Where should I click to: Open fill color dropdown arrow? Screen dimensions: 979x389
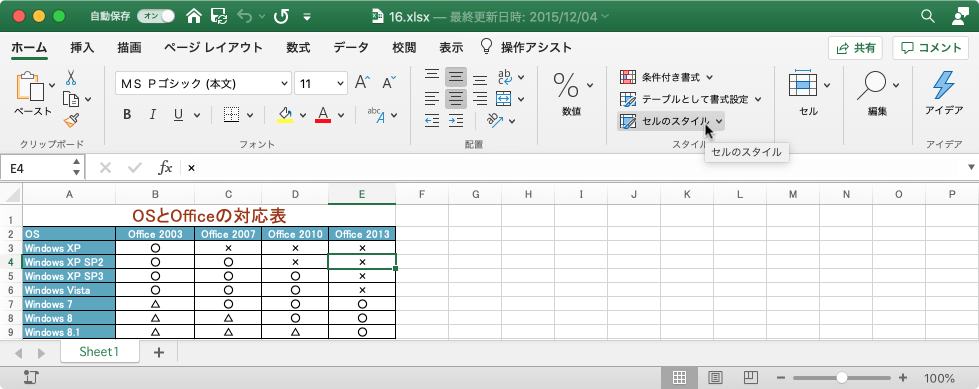coord(303,116)
